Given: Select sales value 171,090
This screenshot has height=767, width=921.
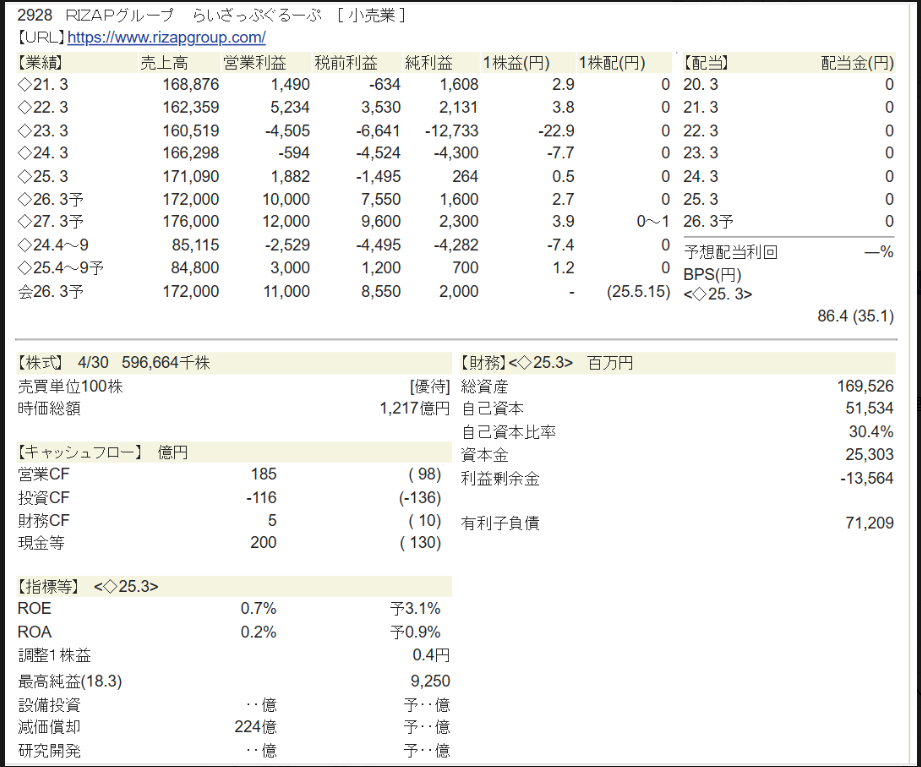Looking at the screenshot, I should point(191,176).
